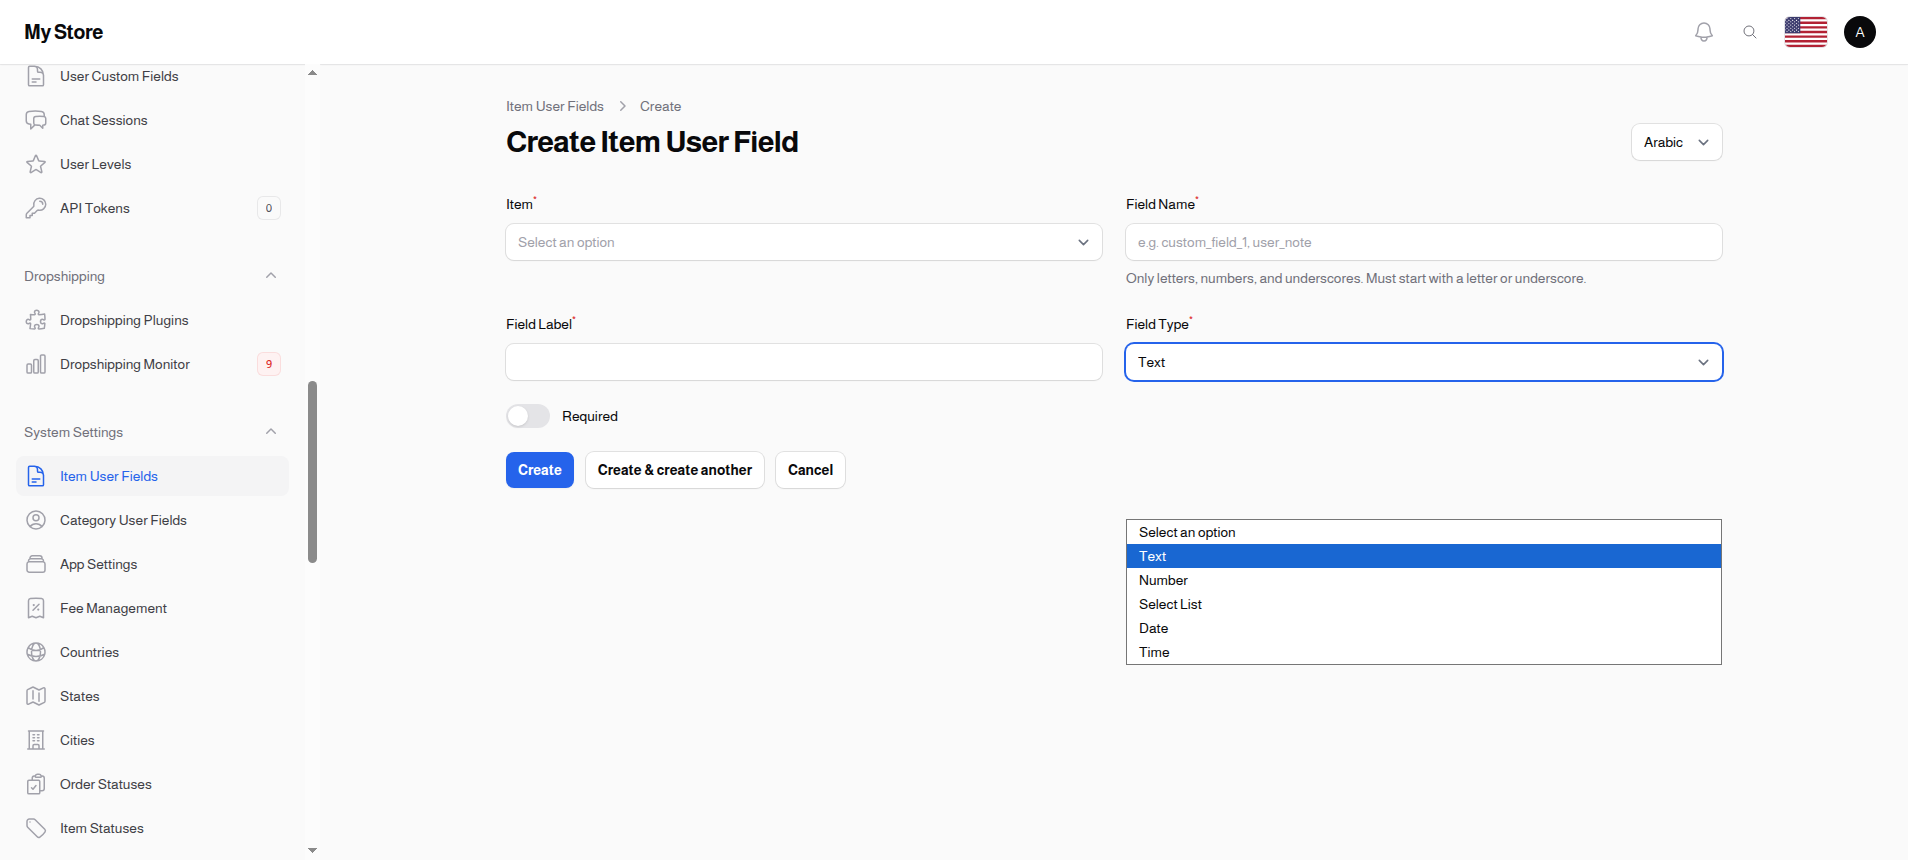Click the User Custom Fields document icon
The width and height of the screenshot is (1908, 860).
click(x=36, y=76)
